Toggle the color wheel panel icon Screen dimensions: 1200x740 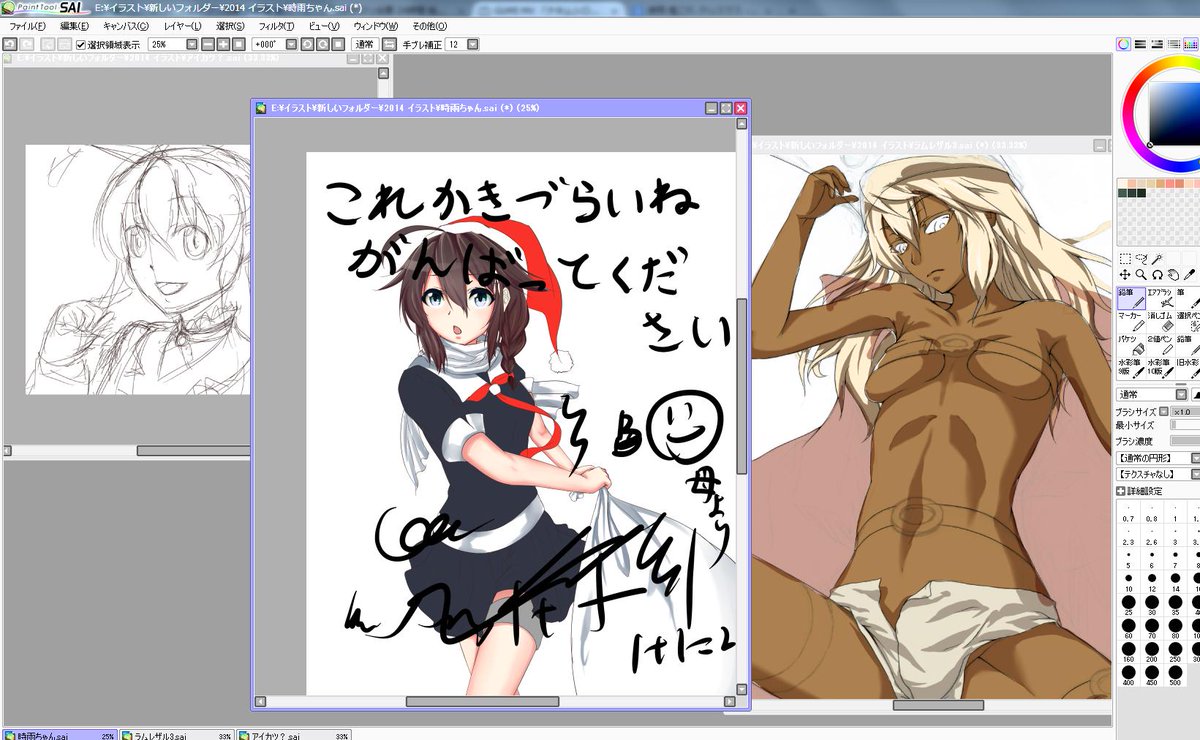[x=1123, y=44]
